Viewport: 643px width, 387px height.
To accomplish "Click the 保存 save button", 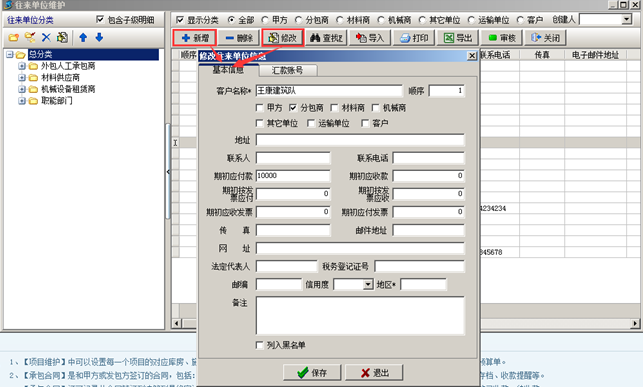I will [x=312, y=373].
